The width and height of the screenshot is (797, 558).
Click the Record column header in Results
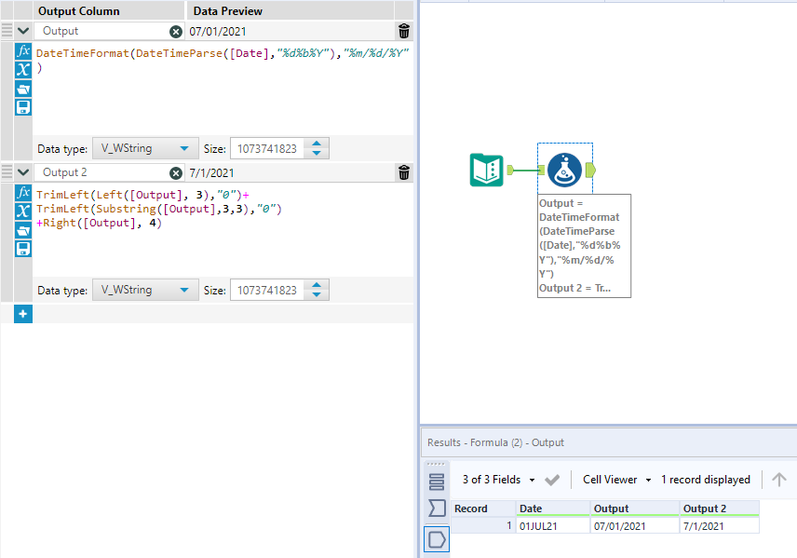483,508
